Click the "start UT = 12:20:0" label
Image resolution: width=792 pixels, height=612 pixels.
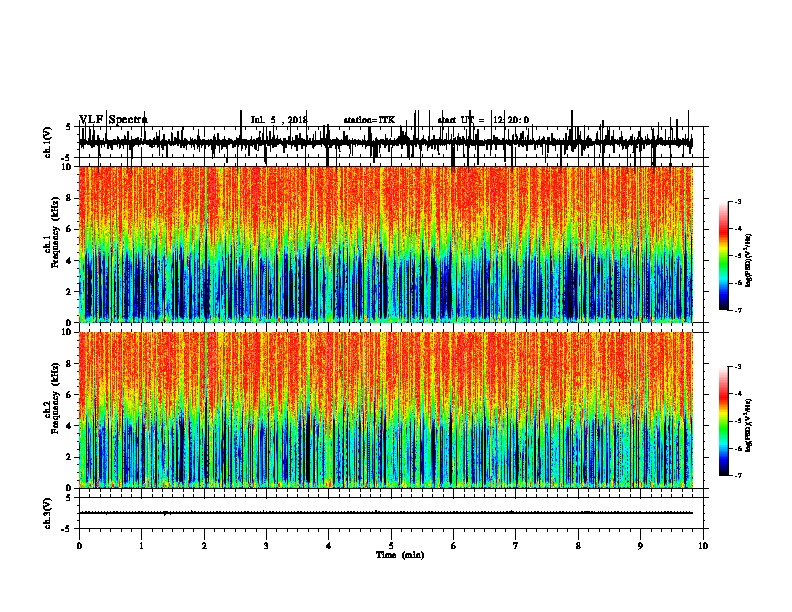[x=483, y=120]
